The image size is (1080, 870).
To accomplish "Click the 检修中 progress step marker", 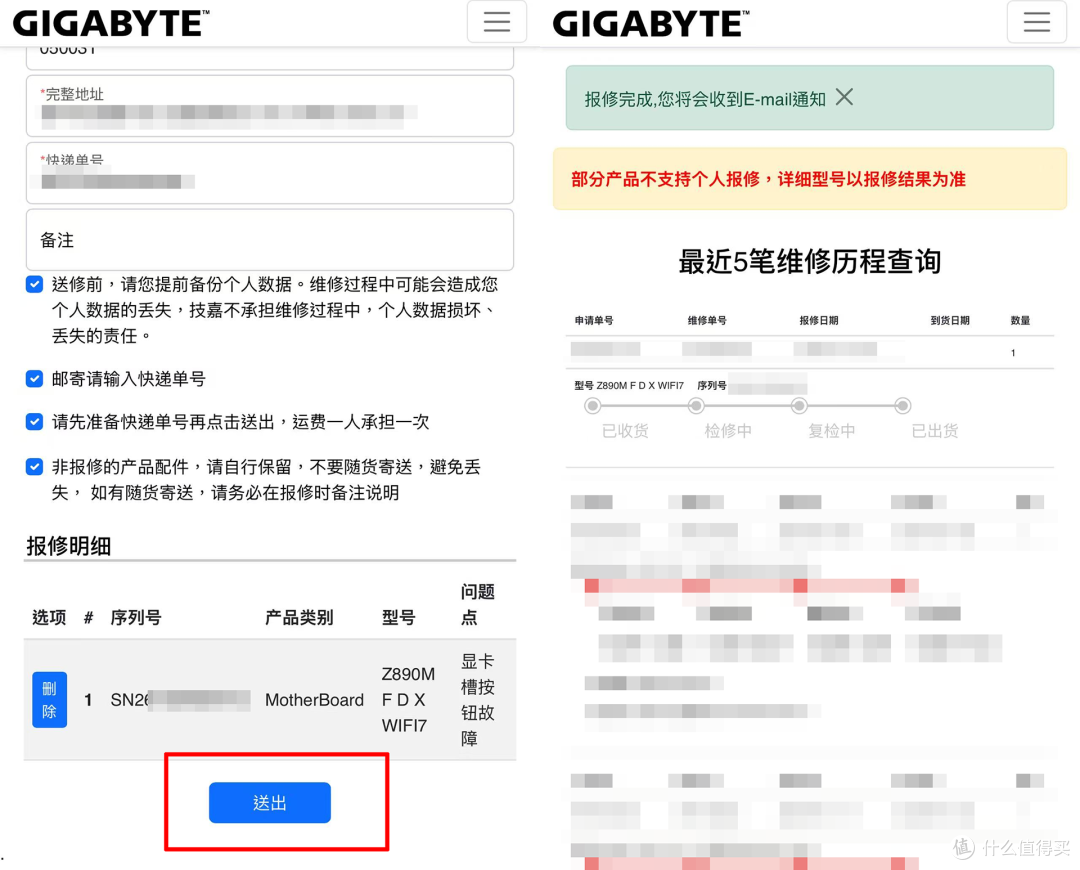I will pos(696,406).
